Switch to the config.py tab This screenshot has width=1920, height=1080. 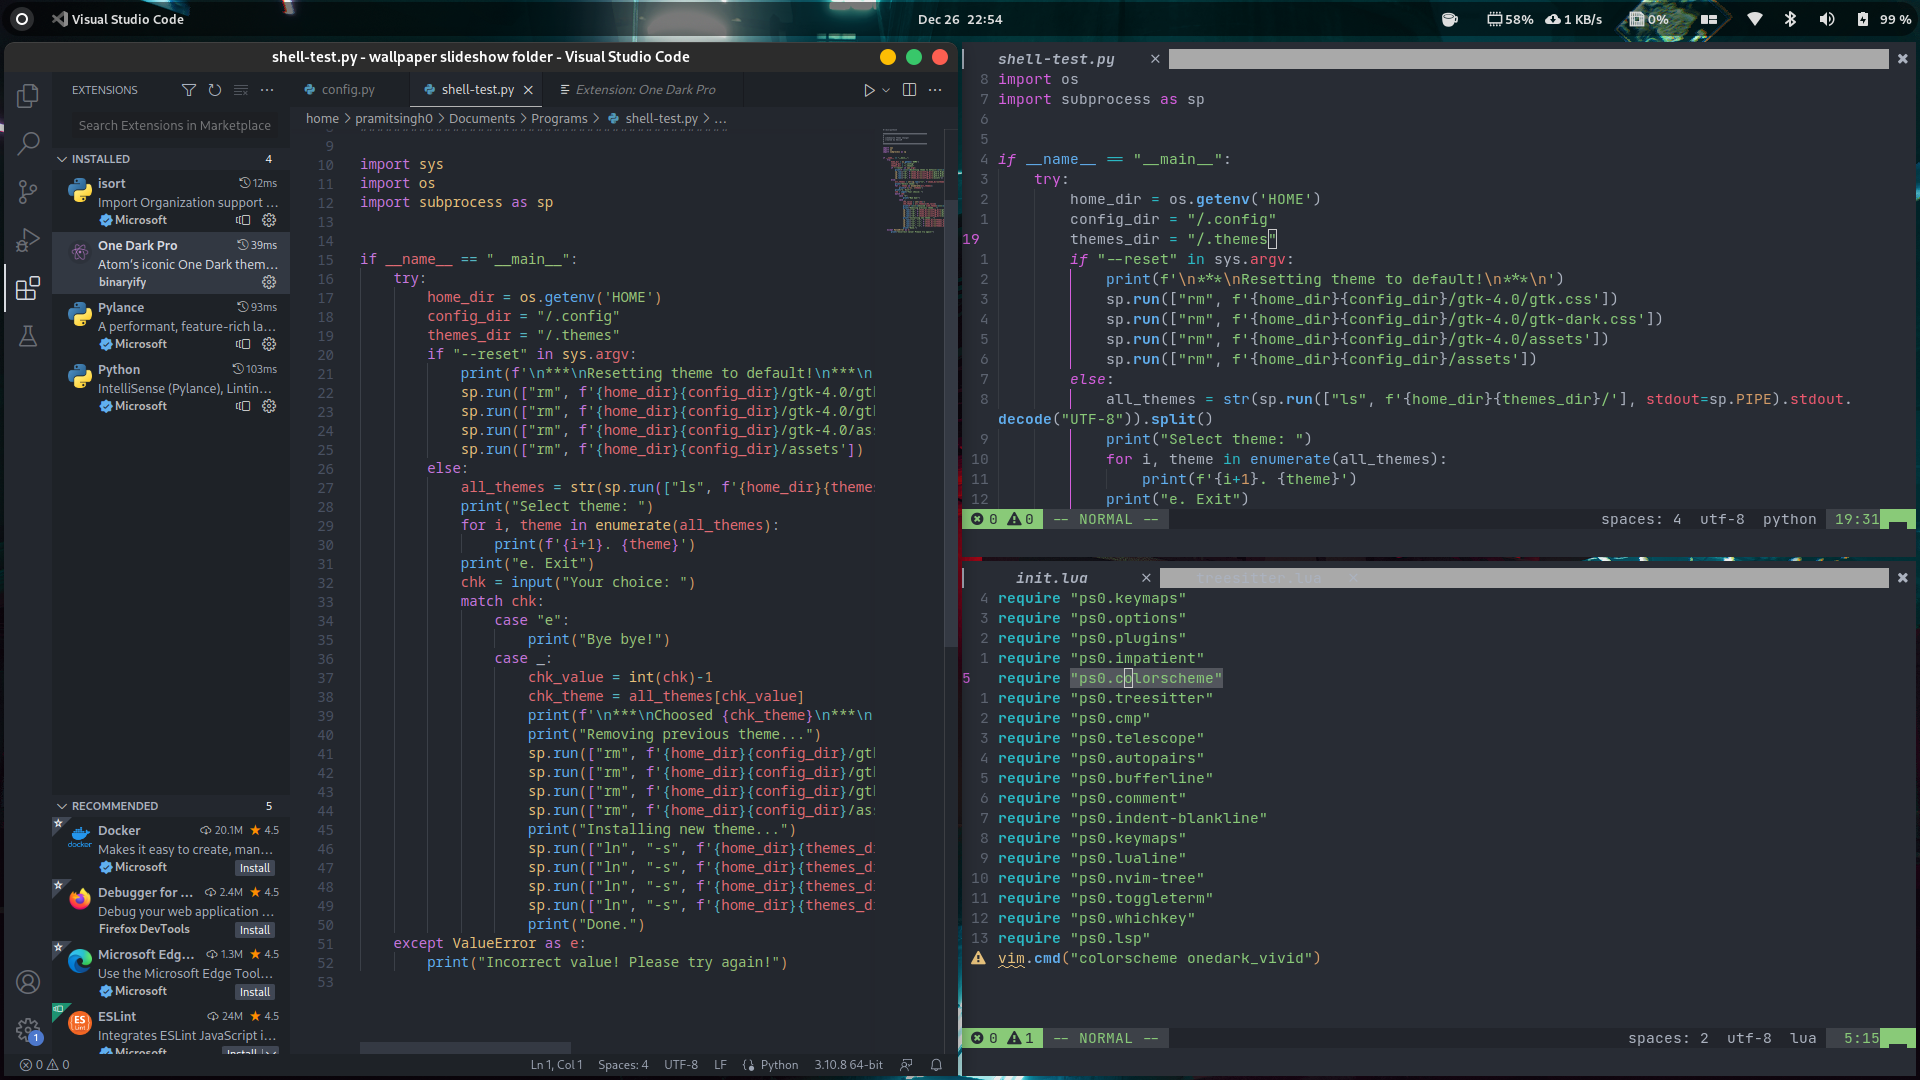[347, 89]
